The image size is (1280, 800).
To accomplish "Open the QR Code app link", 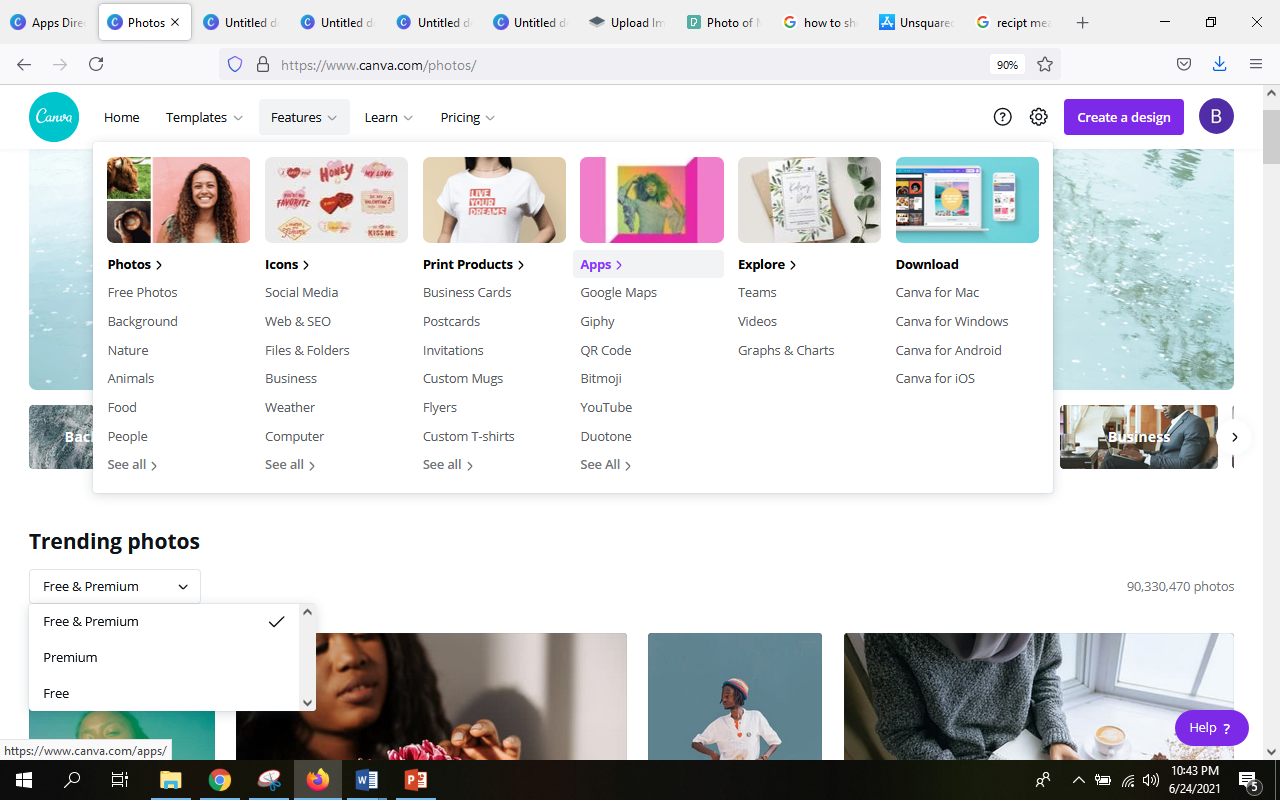I will (606, 350).
